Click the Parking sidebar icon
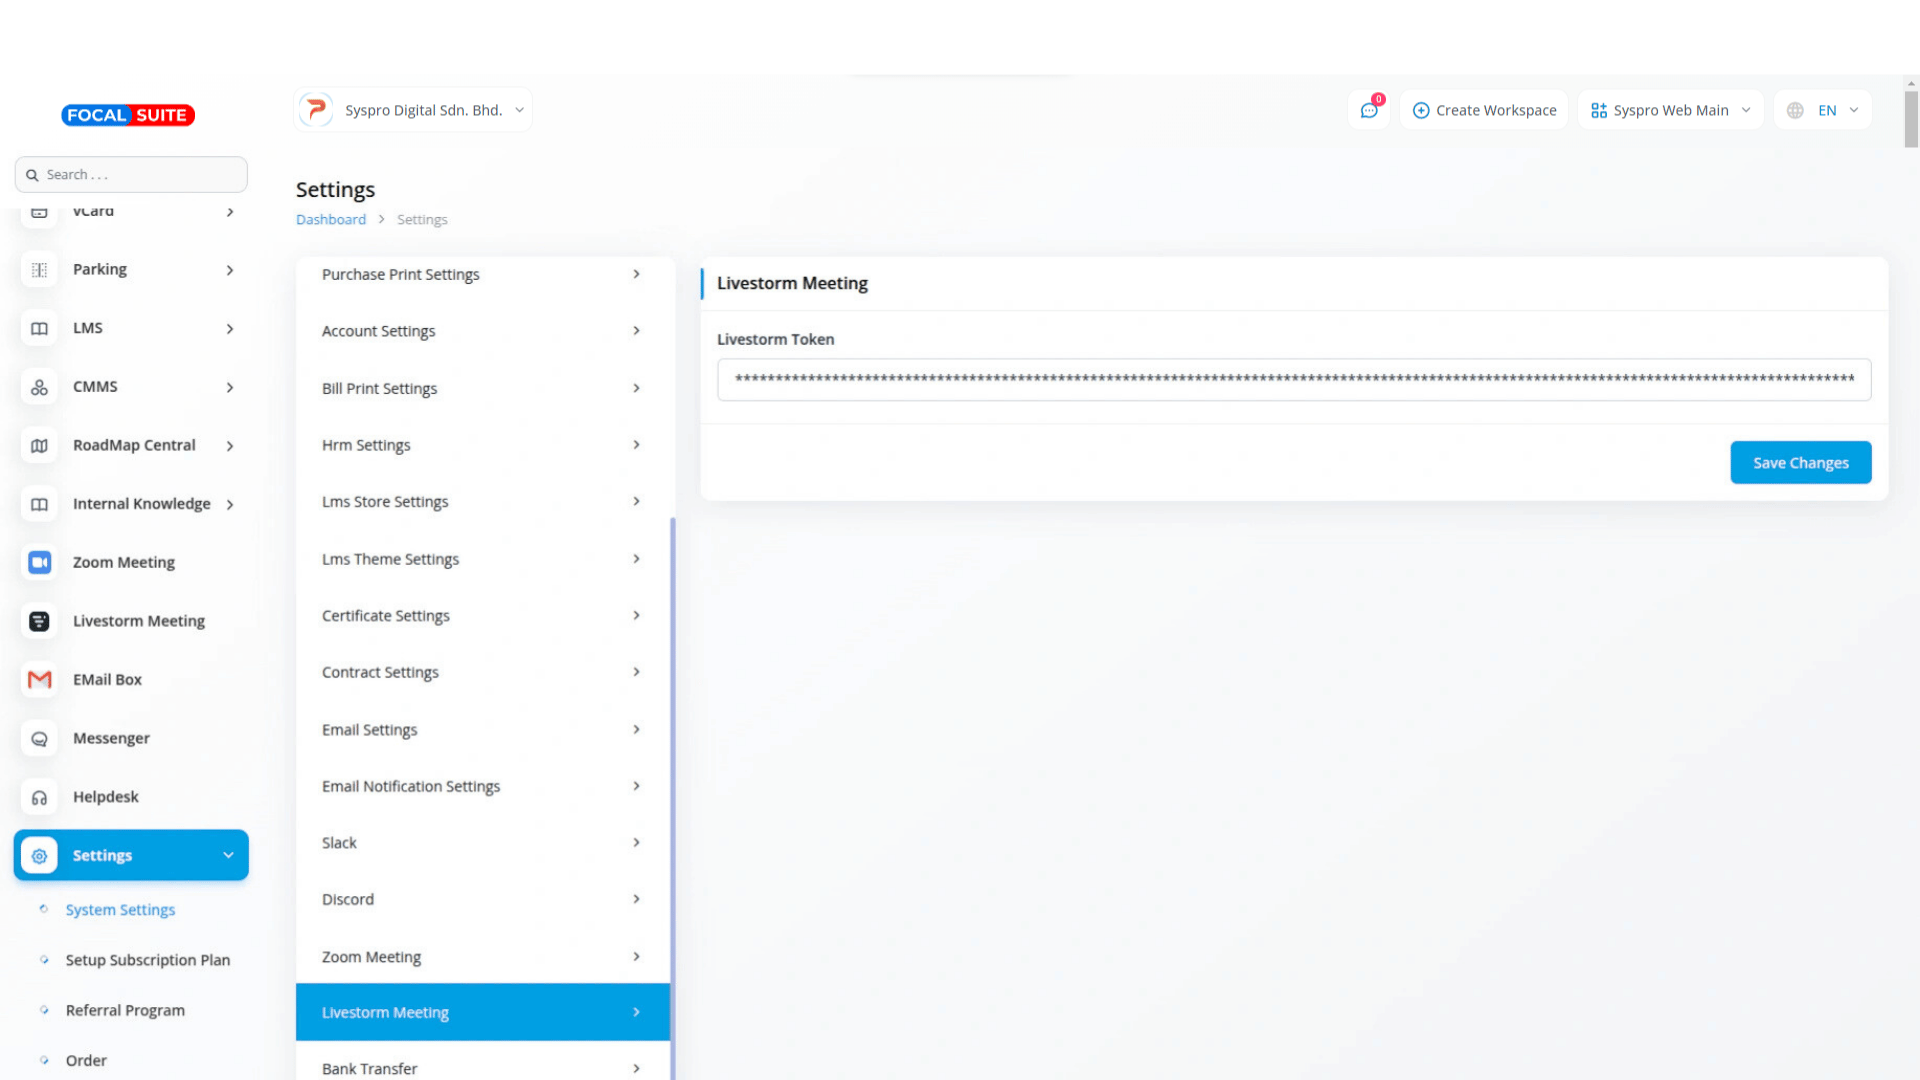Image resolution: width=1920 pixels, height=1080 pixels. click(x=39, y=270)
